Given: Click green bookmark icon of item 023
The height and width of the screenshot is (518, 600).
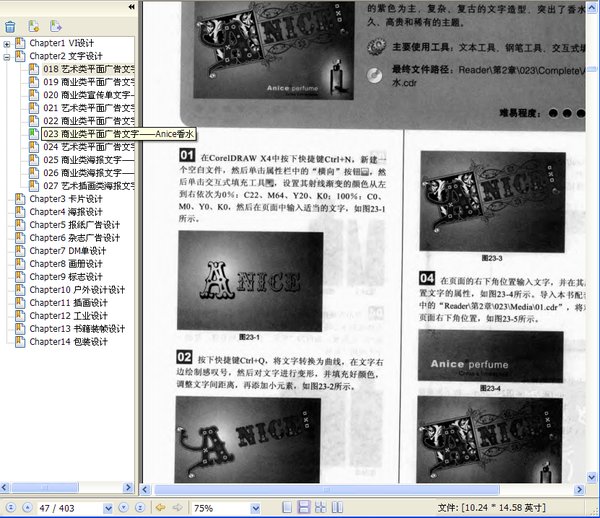Looking at the screenshot, I should pos(34,134).
